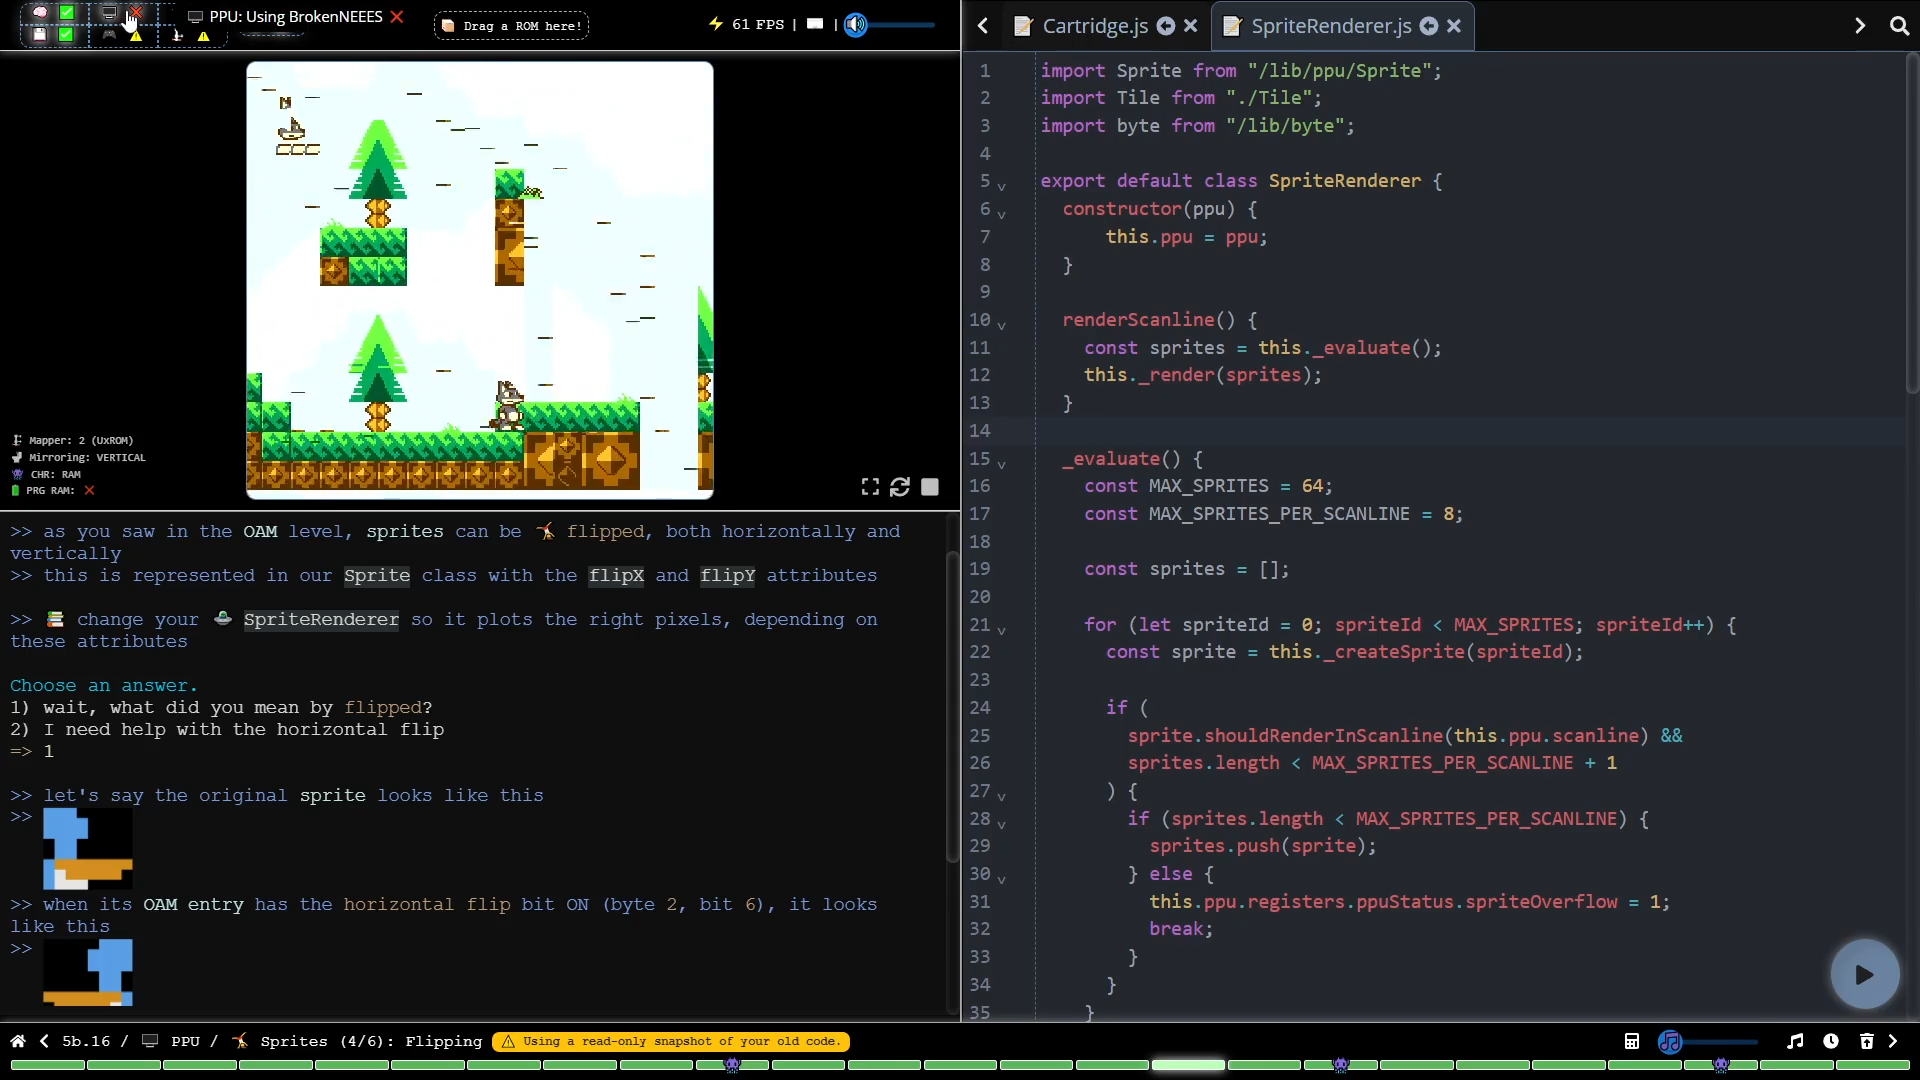Switch to the Cartridge.js tab
This screenshot has width=1920, height=1080.
tap(1094, 26)
